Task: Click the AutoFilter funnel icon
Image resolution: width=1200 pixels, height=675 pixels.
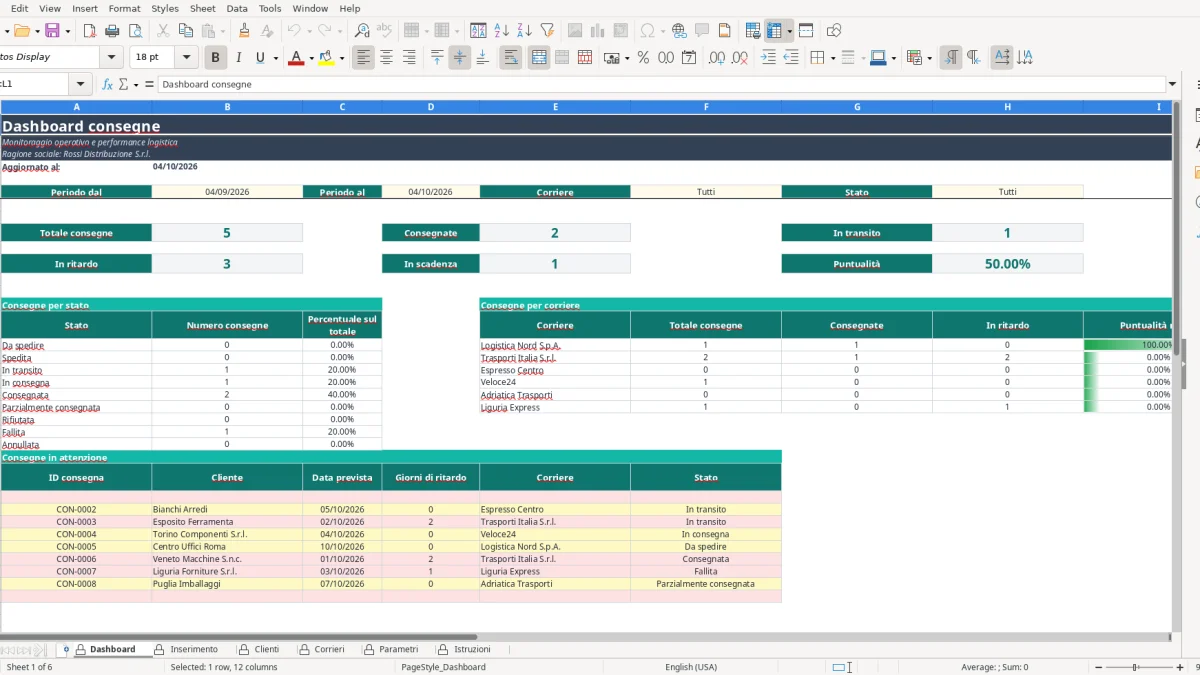Action: [547, 31]
